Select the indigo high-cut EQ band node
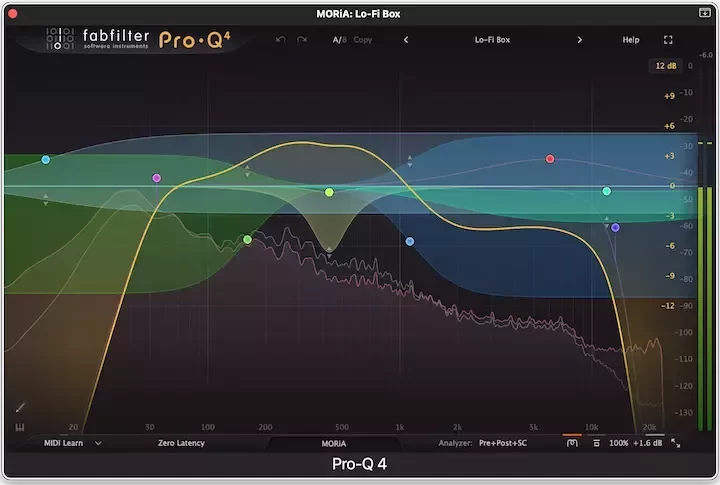This screenshot has width=720, height=485. [x=615, y=227]
